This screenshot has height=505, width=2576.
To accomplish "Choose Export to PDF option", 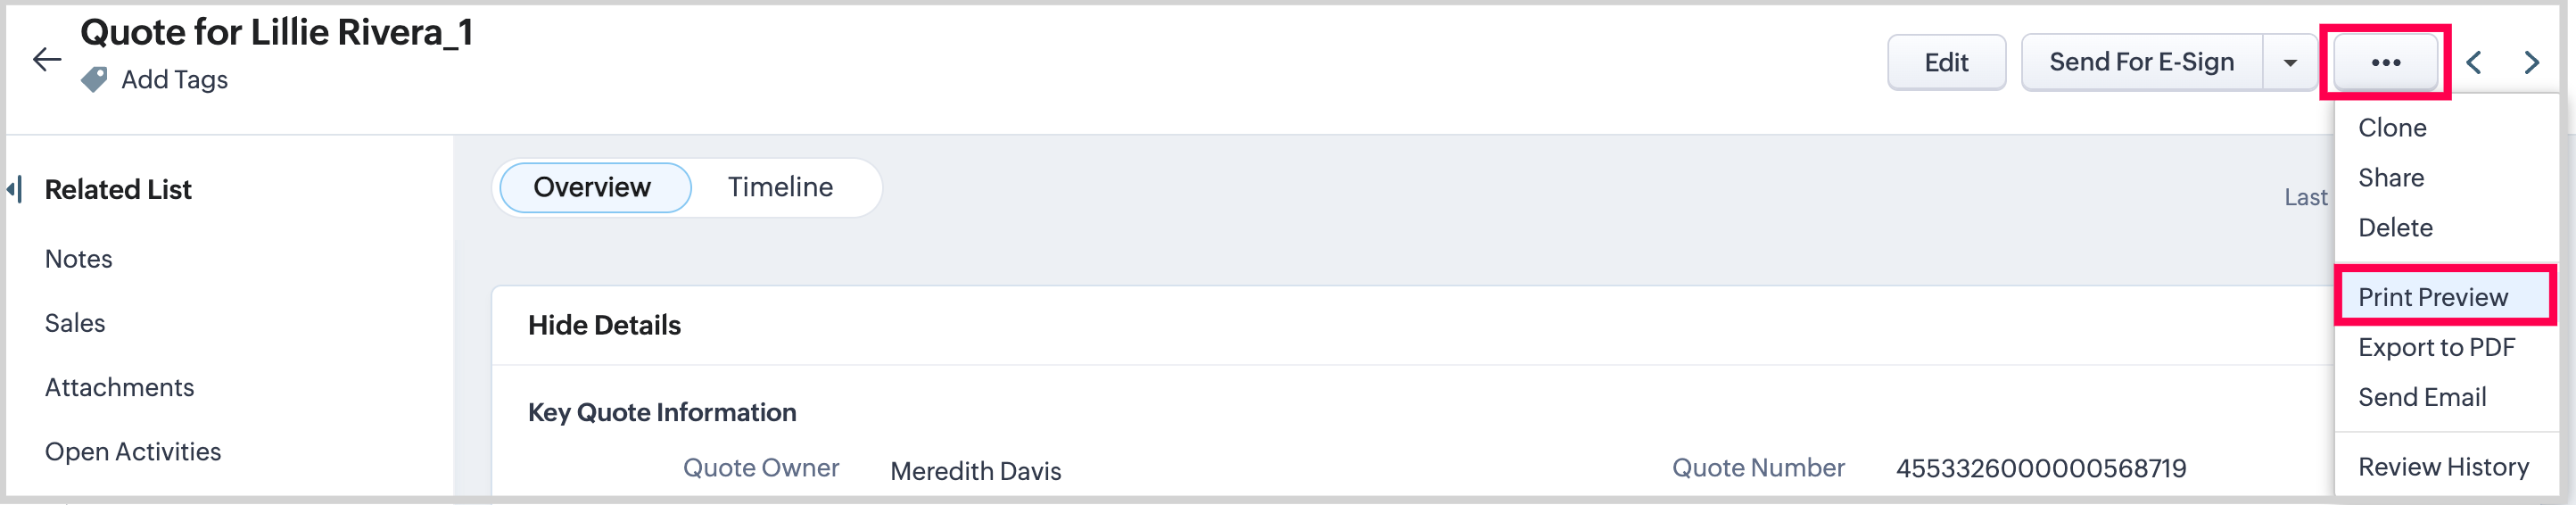I will (x=2436, y=347).
